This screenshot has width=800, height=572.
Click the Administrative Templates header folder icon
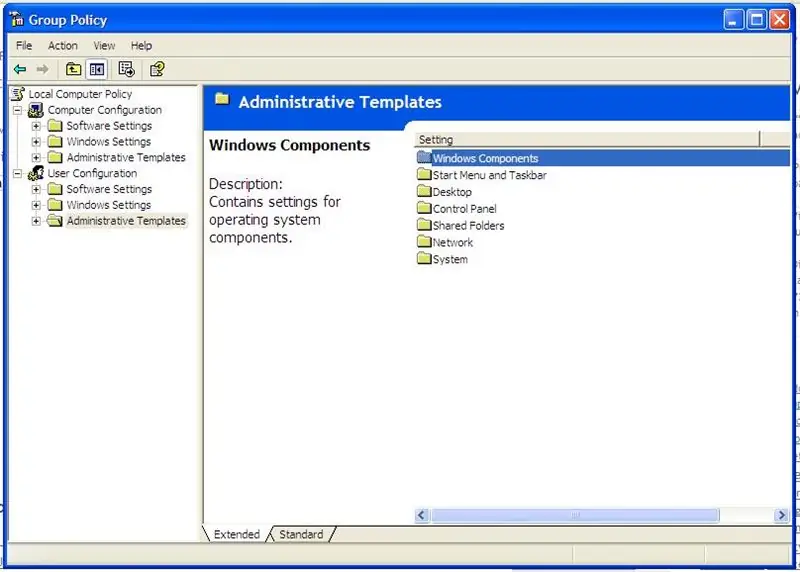[x=222, y=99]
